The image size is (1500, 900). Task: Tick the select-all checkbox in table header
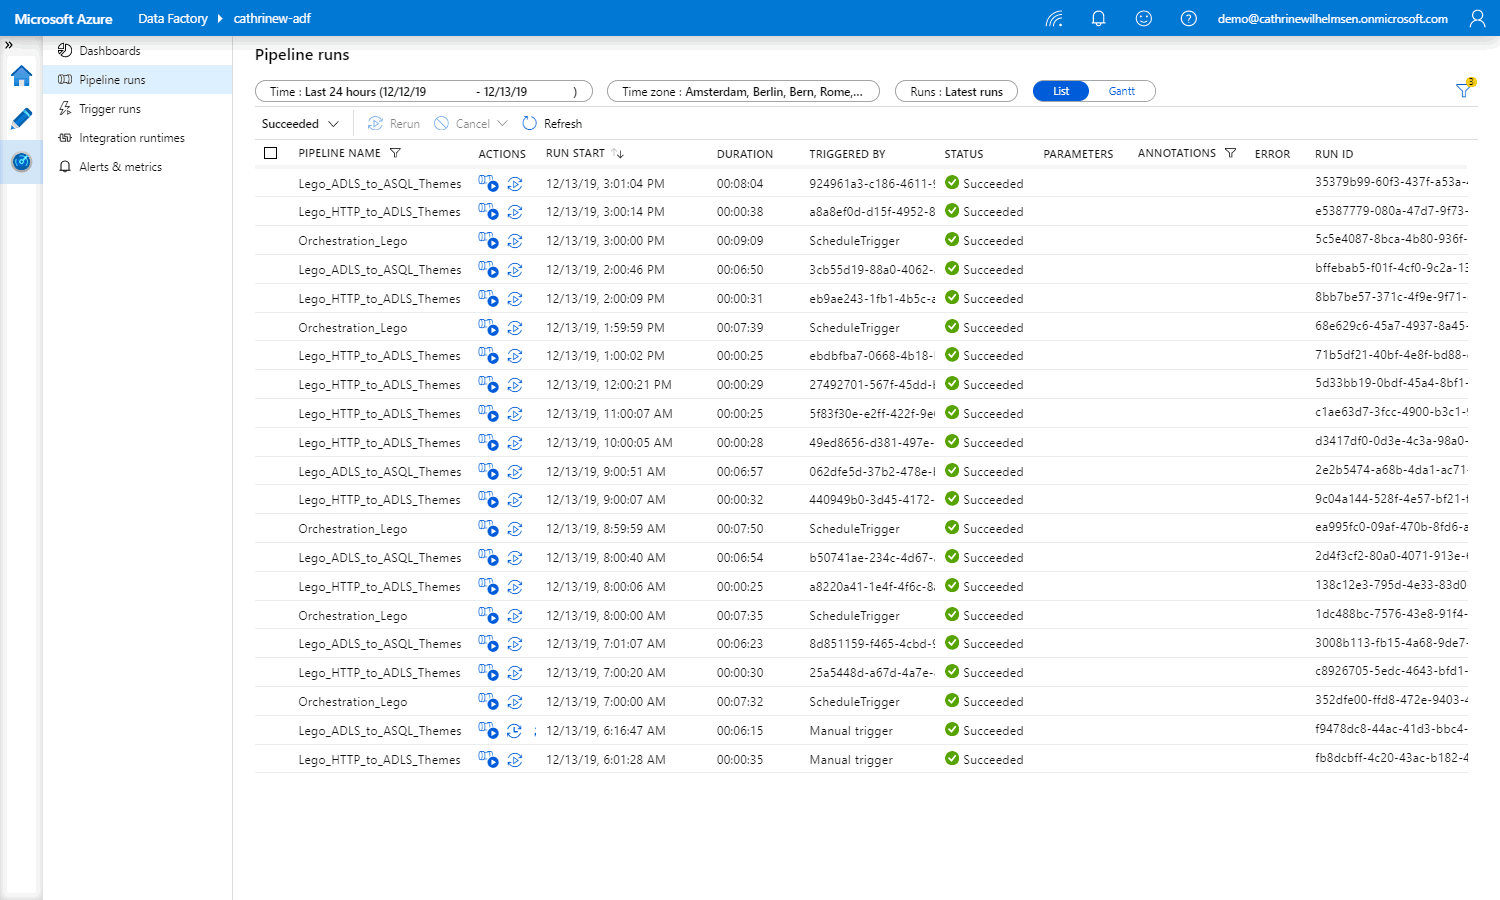271,153
